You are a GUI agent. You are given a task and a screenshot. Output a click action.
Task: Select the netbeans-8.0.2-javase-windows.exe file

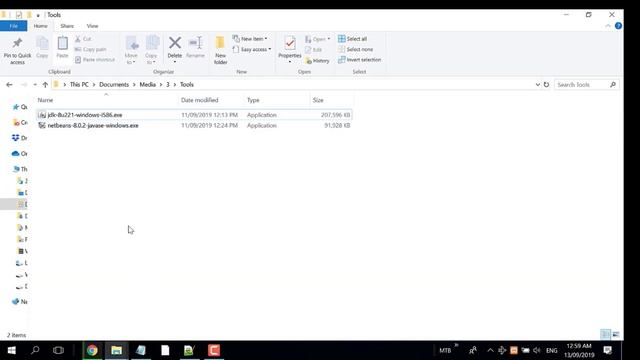[x=194, y=126]
